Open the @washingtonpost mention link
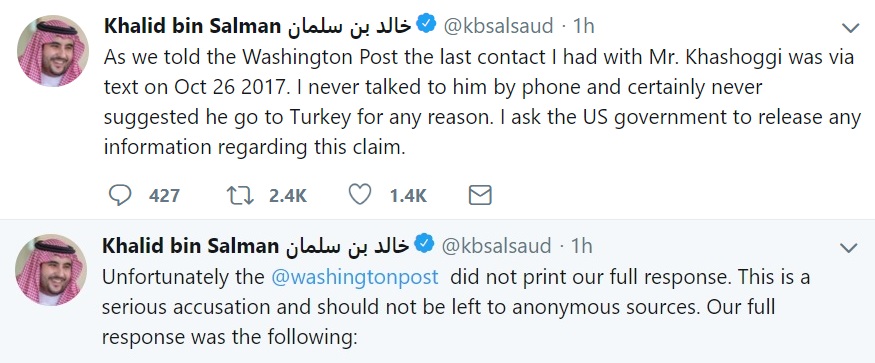The height and width of the screenshot is (363, 875). (x=355, y=278)
